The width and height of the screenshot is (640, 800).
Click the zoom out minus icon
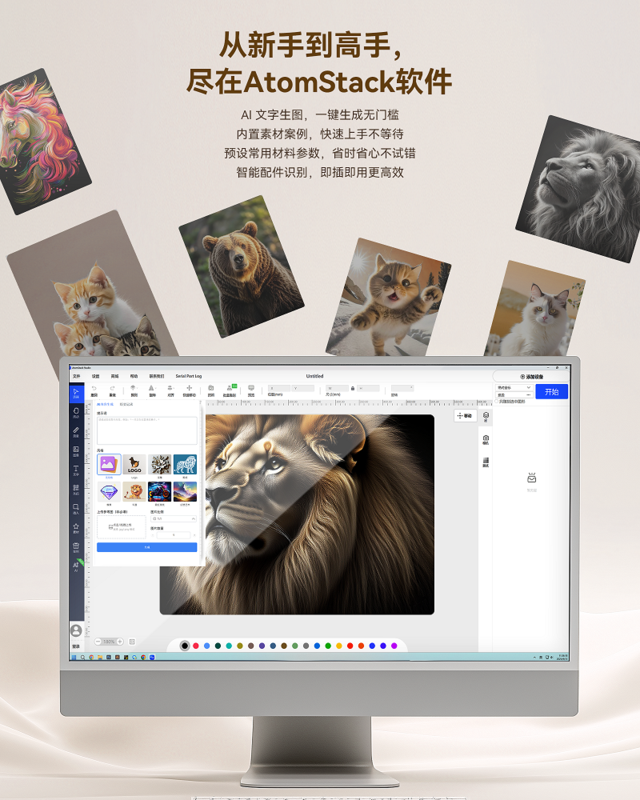click(97, 640)
